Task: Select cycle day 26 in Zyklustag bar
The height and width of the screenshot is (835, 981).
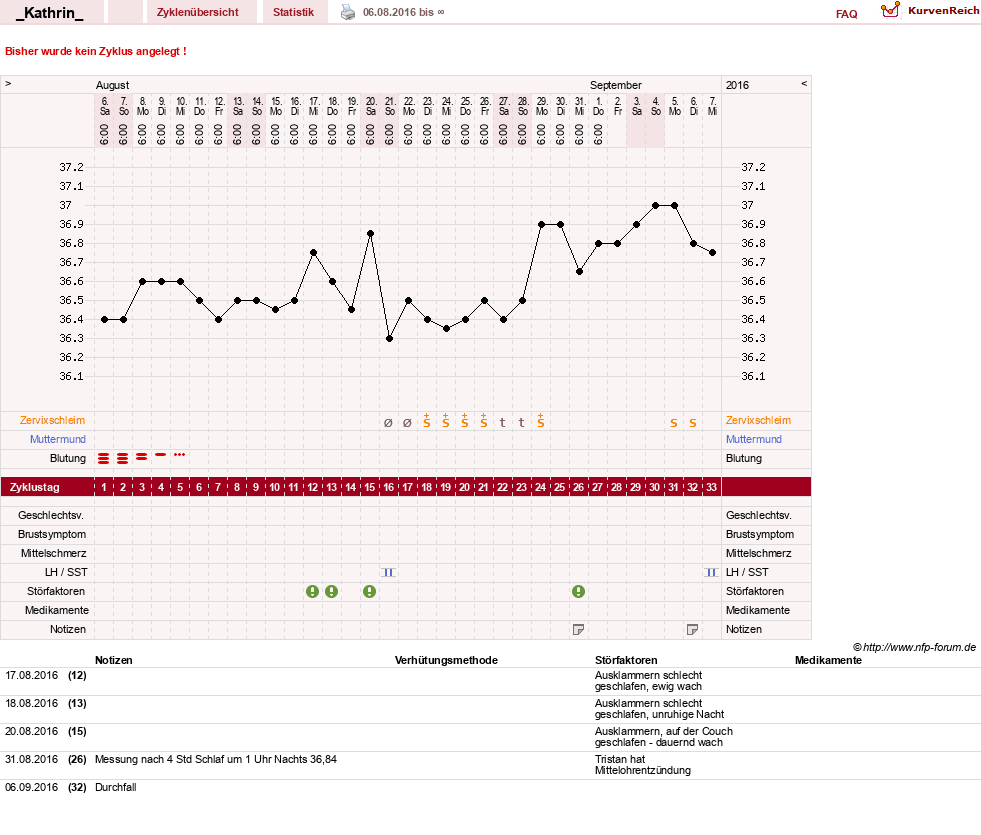Action: [x=579, y=487]
